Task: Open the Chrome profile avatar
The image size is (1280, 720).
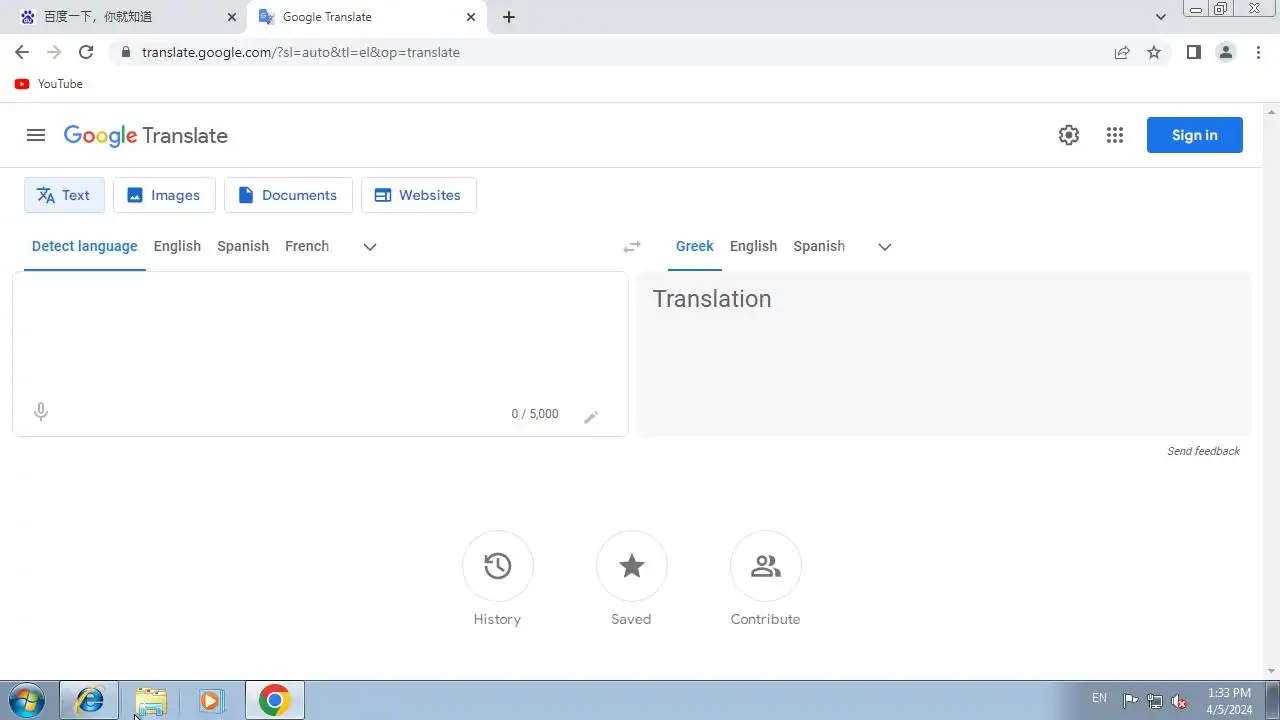Action: point(1226,52)
